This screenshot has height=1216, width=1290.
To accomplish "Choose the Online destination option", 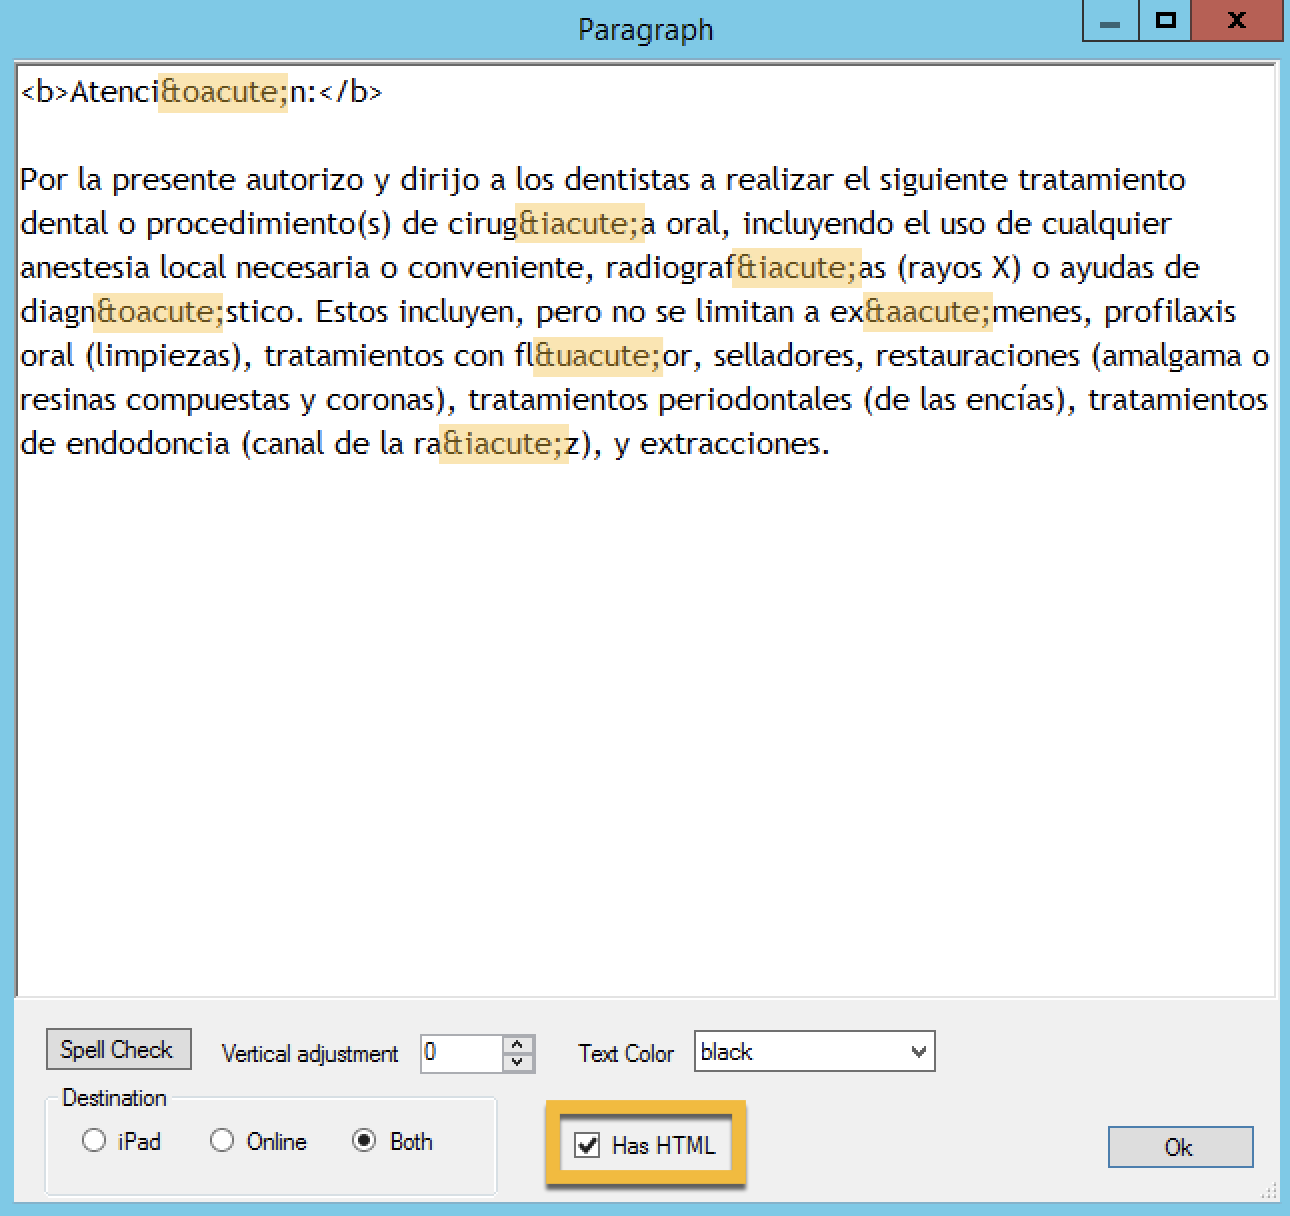I will coord(222,1141).
